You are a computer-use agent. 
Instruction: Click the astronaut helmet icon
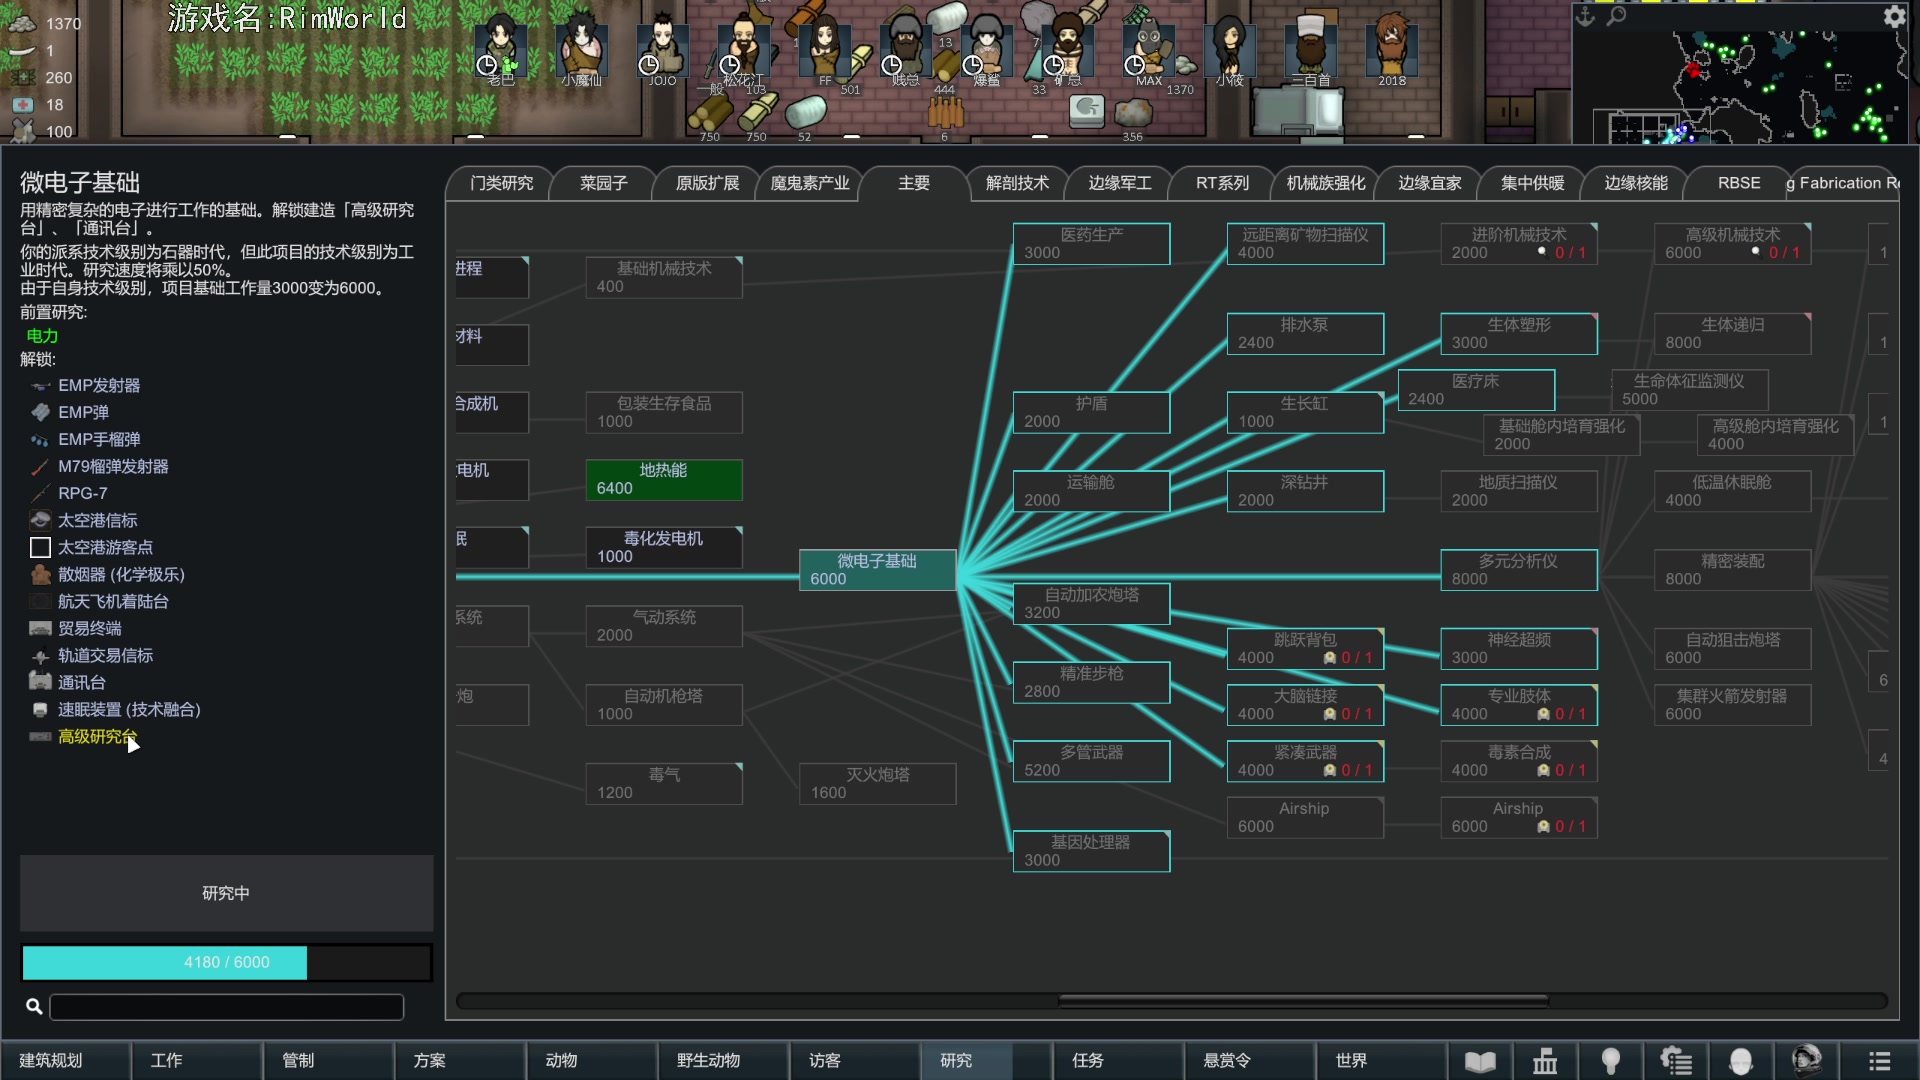click(1806, 1061)
